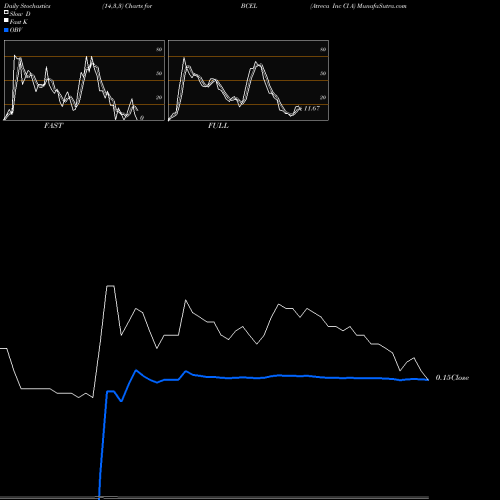This screenshot has width=500, height=500.
Task: Click the 50 axis label in FULL chart
Action: 323,73
